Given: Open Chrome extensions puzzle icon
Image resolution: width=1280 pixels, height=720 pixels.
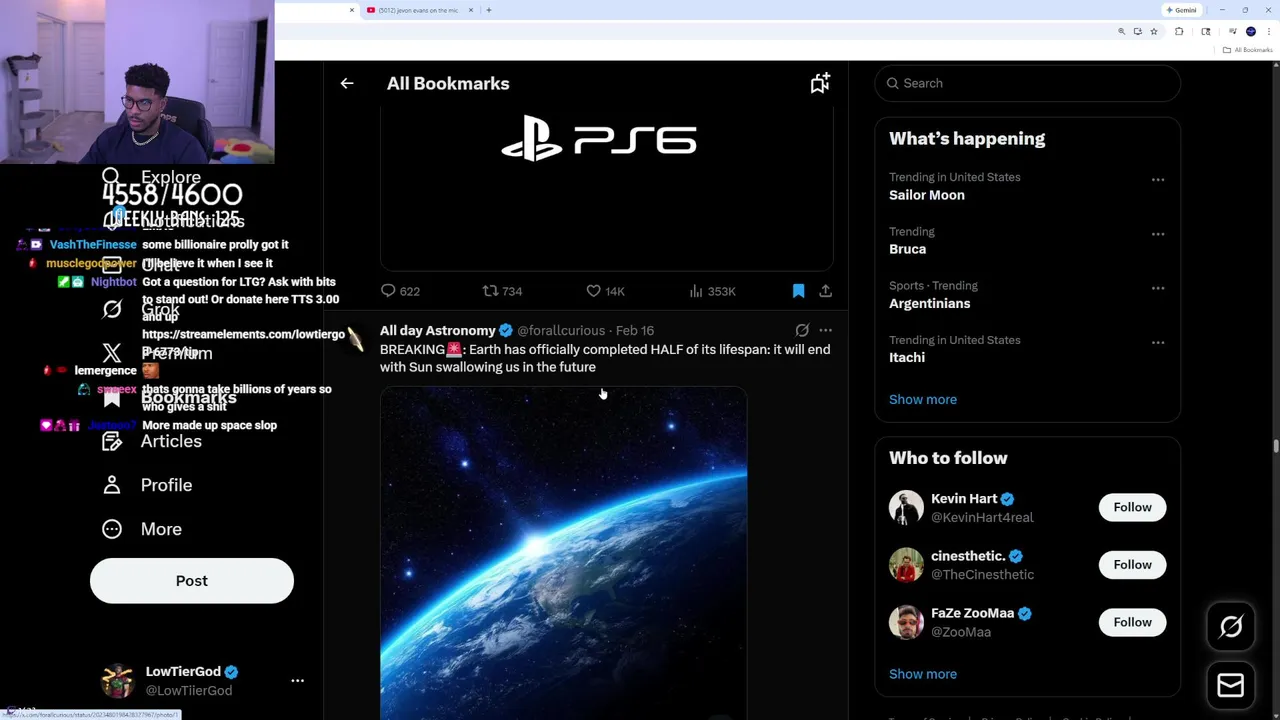Looking at the screenshot, I should pos(1179,32).
